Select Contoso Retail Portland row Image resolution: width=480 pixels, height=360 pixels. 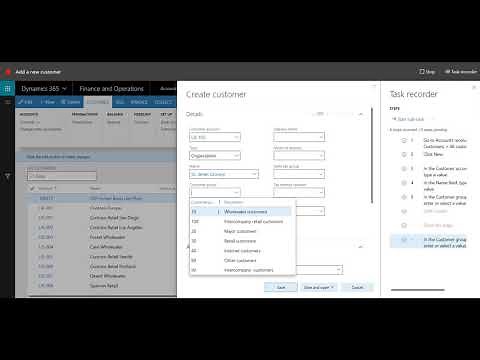click(x=102, y=266)
